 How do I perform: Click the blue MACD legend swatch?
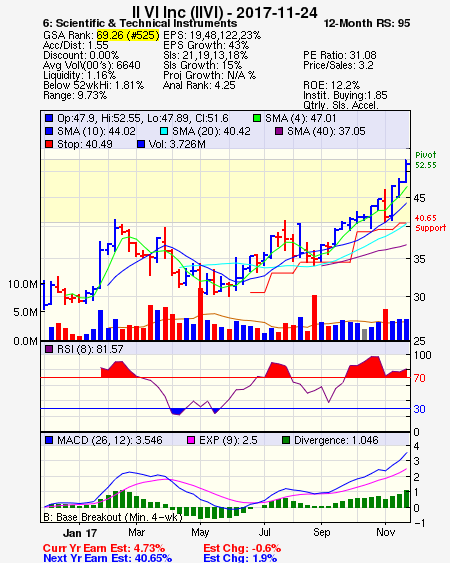pos(49,440)
